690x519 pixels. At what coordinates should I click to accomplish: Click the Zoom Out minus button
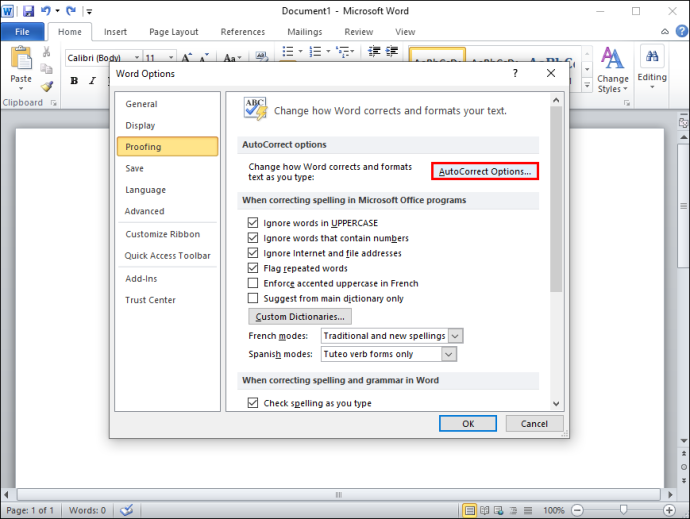coord(577,510)
